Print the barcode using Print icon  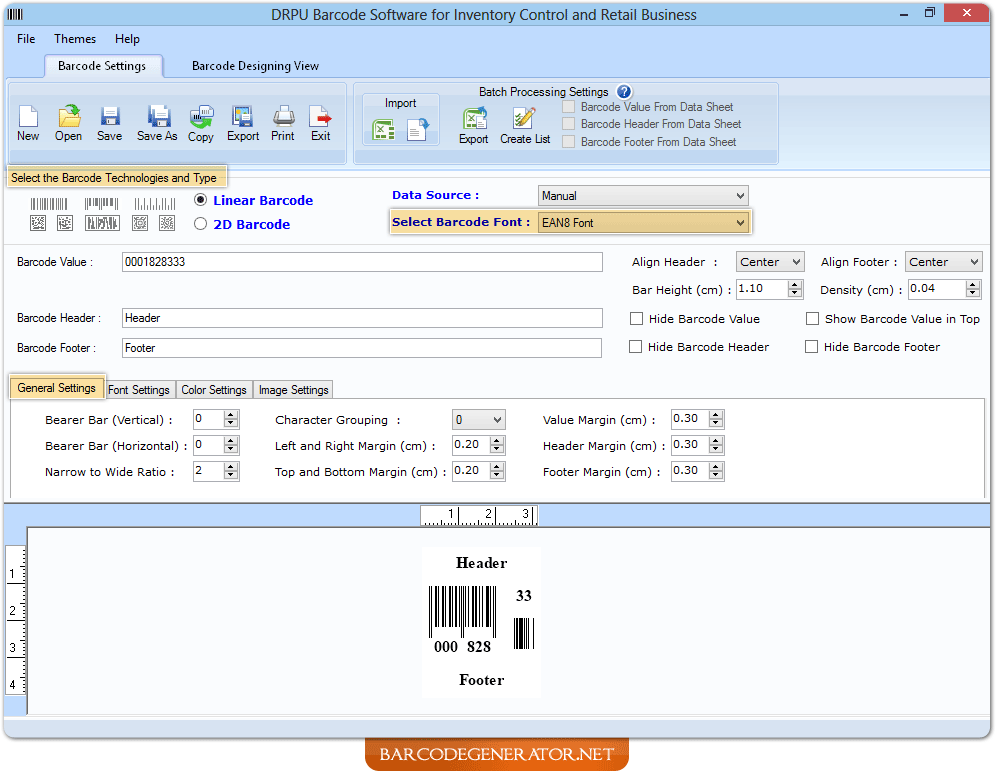tap(283, 116)
